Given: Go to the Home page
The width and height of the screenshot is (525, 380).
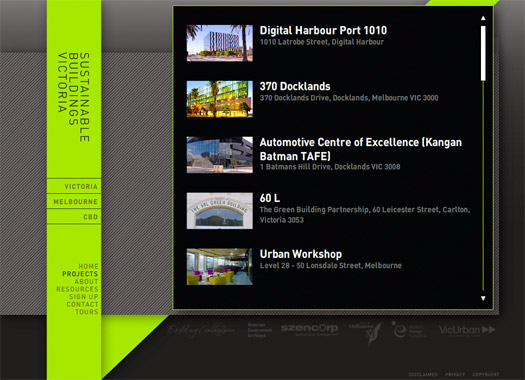Looking at the screenshot, I should click(88, 267).
